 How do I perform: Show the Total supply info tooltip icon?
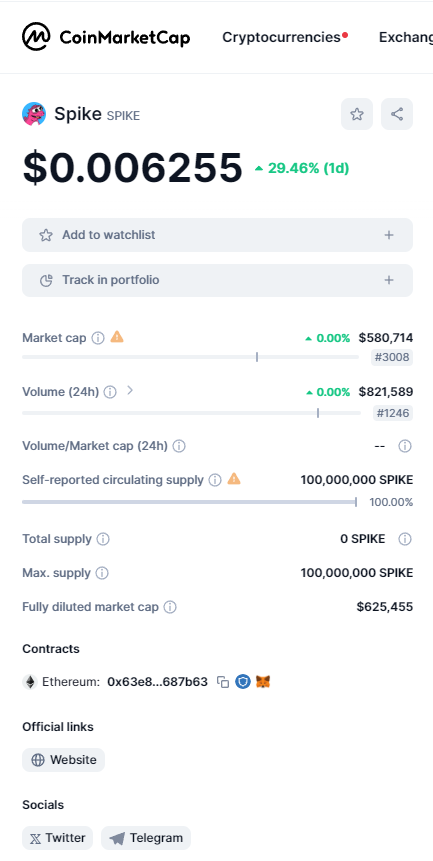[x=103, y=539]
